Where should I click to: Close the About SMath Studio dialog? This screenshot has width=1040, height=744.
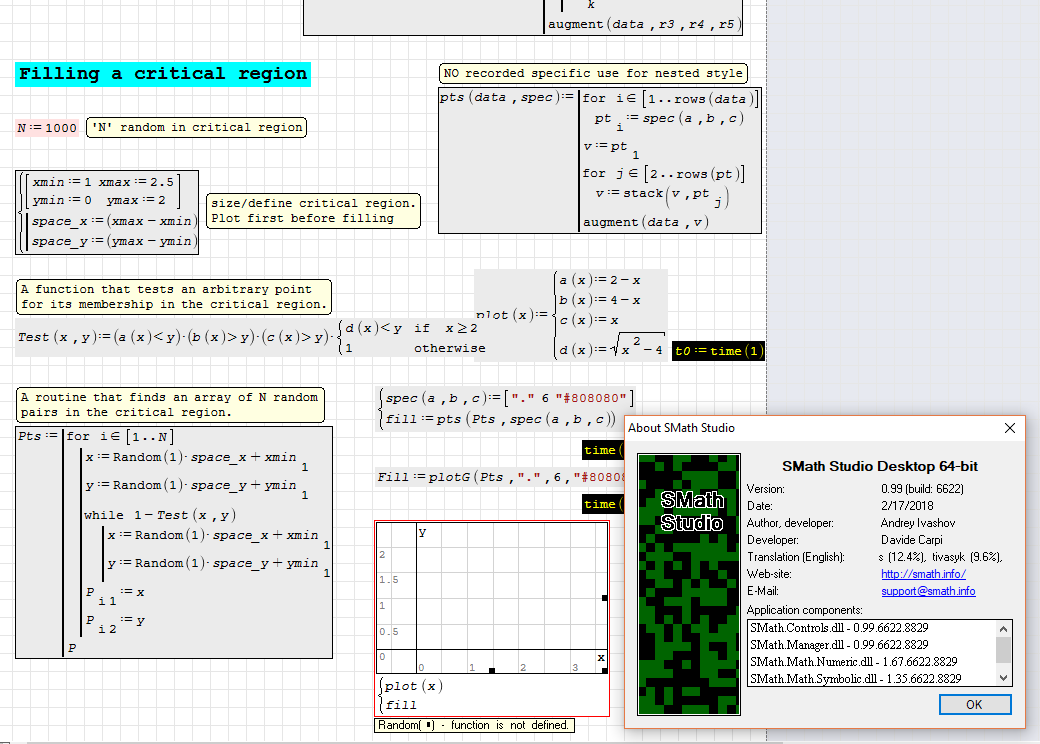coord(1009,428)
